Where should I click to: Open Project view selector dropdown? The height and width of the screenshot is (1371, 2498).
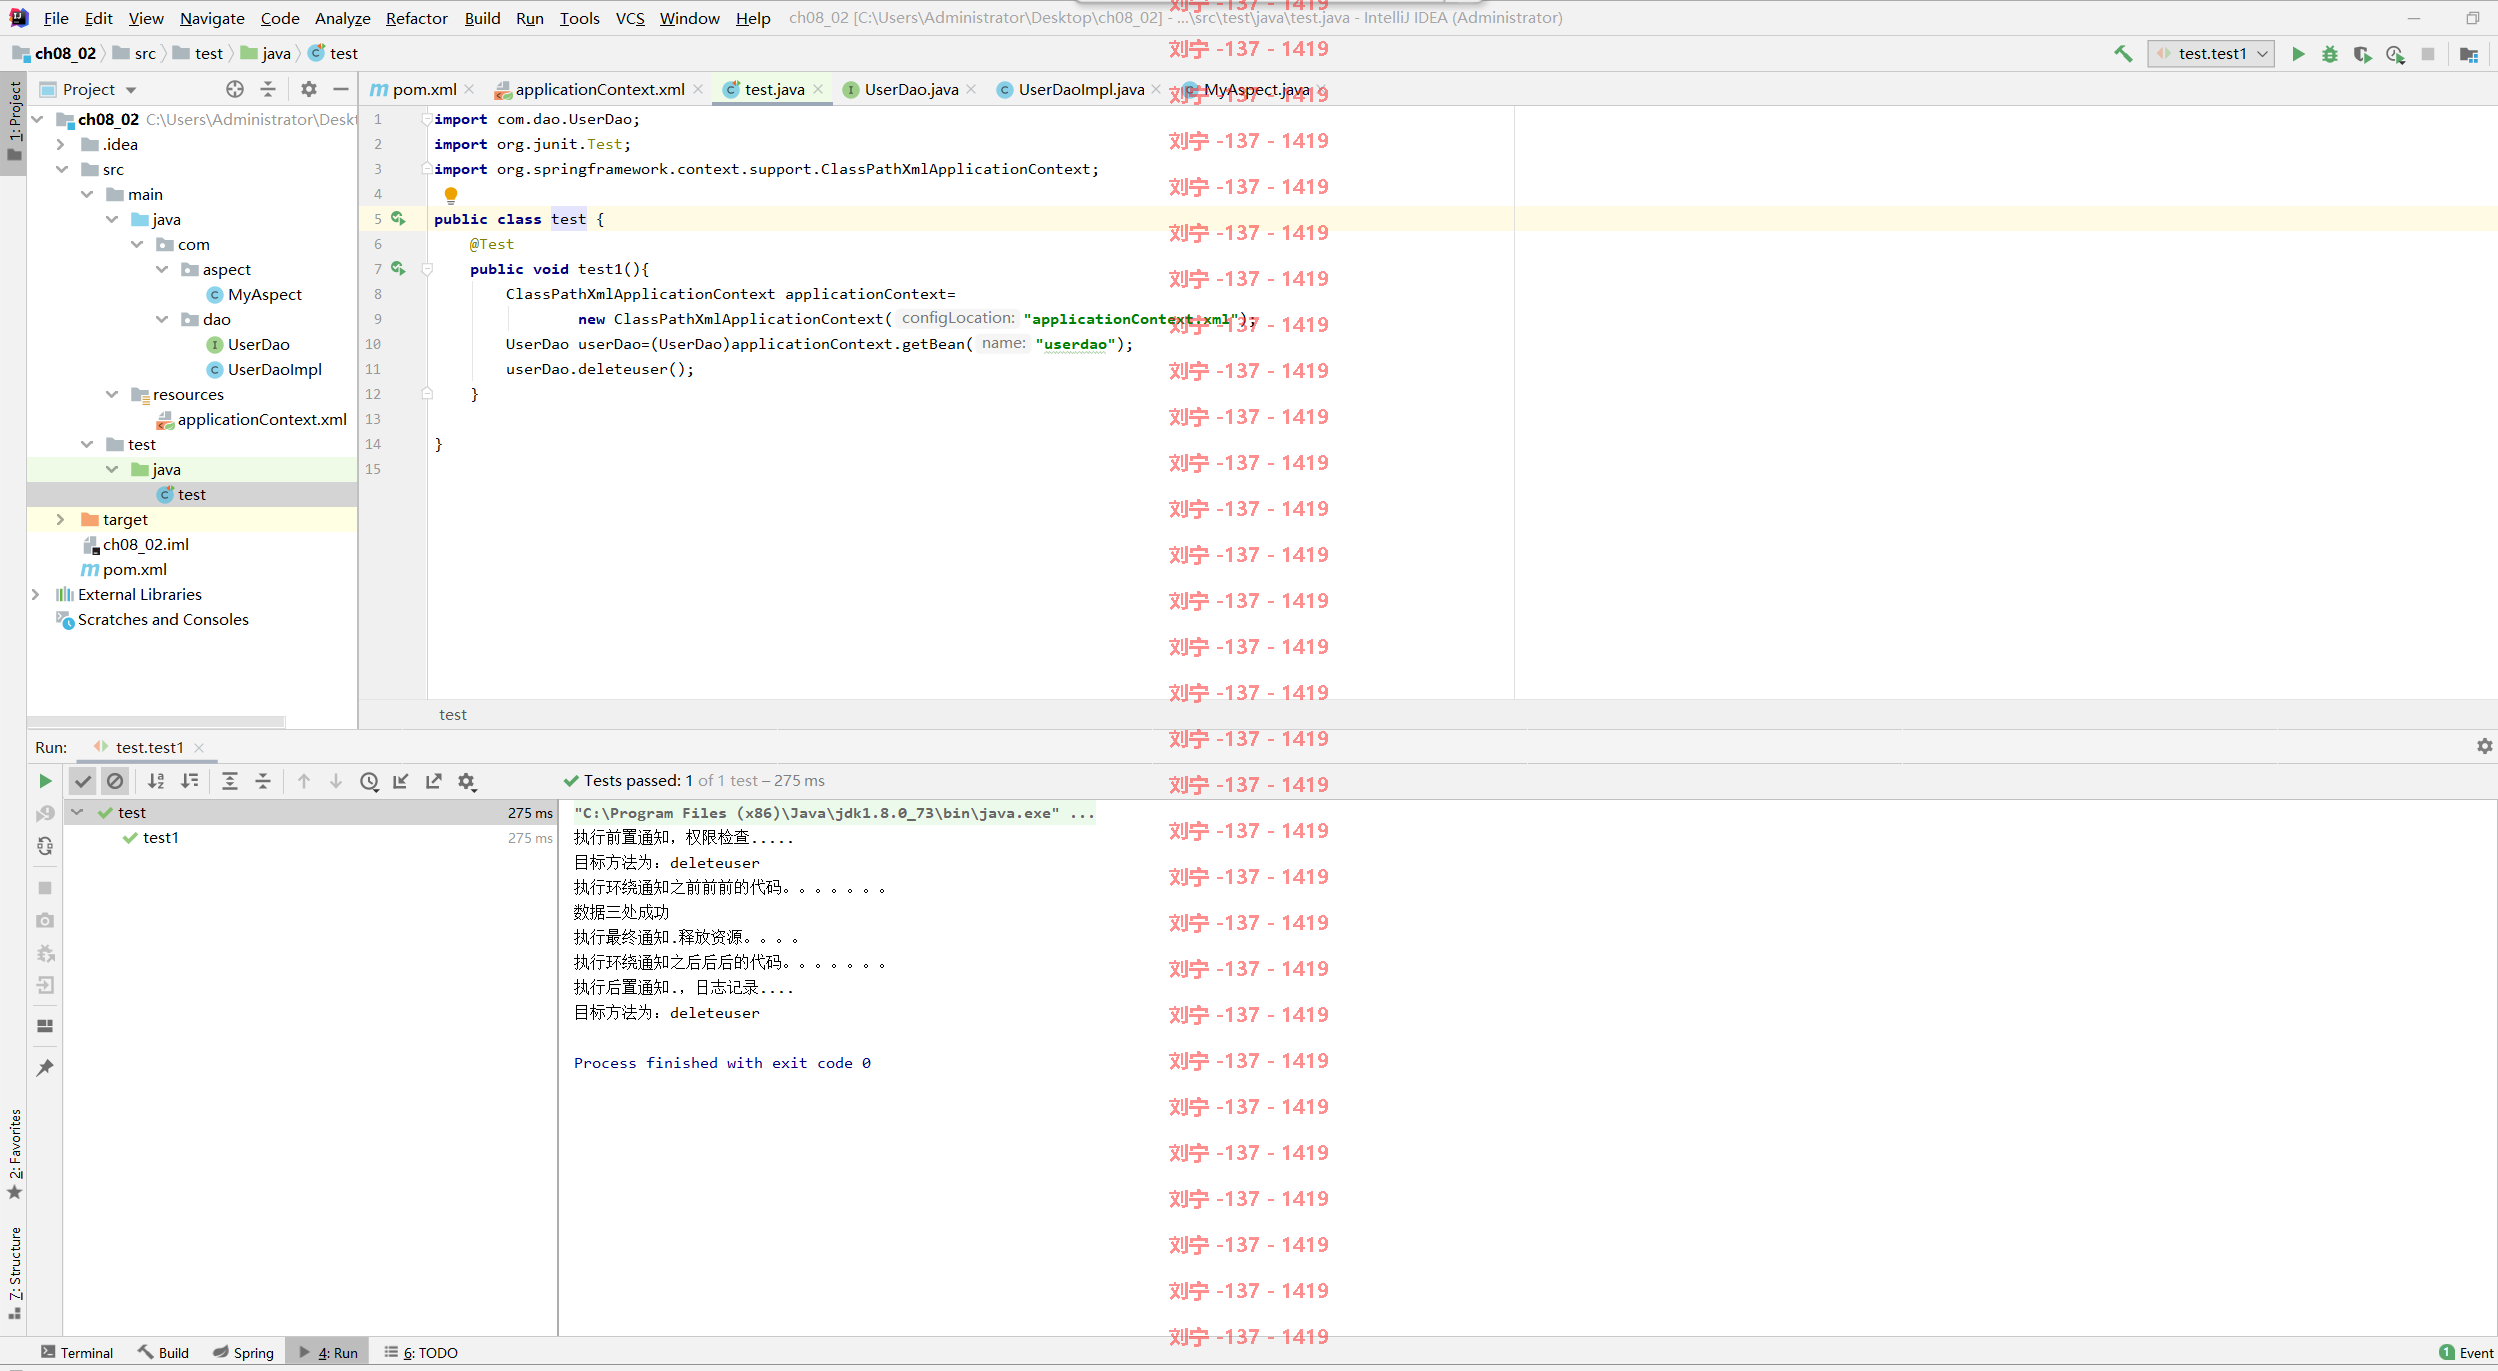click(99, 89)
